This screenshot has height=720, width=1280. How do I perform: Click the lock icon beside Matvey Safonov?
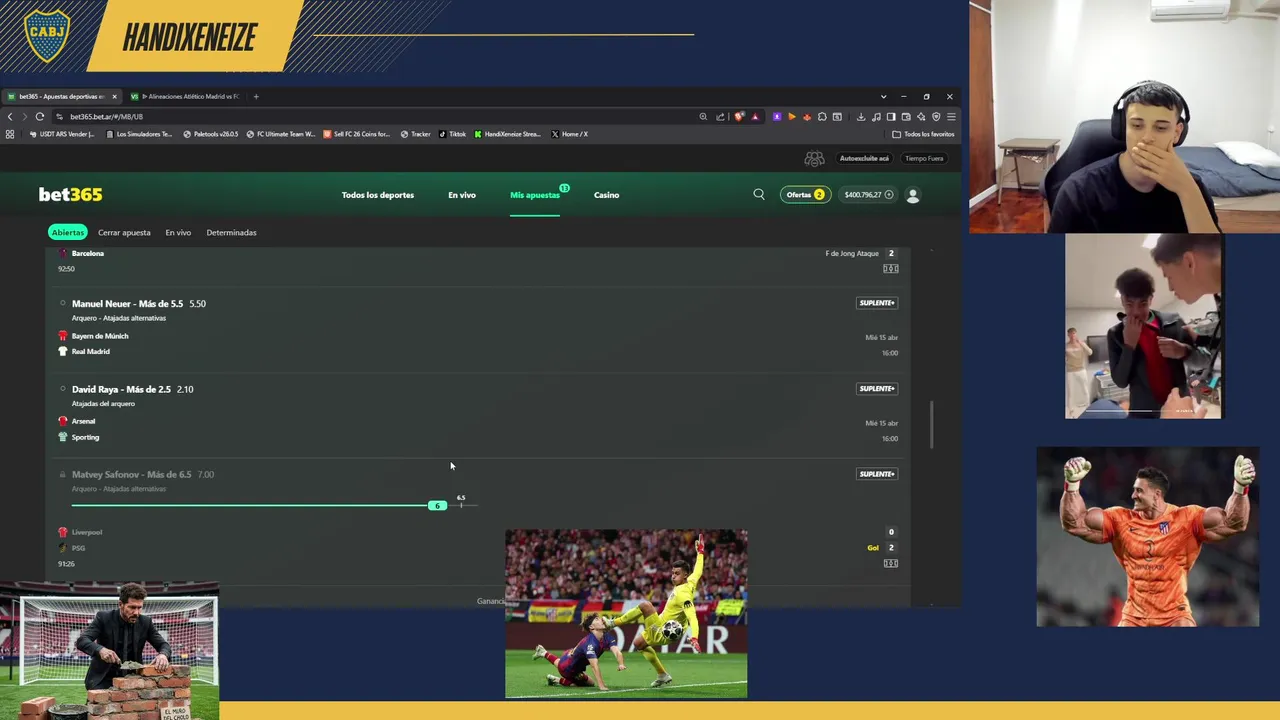62,474
